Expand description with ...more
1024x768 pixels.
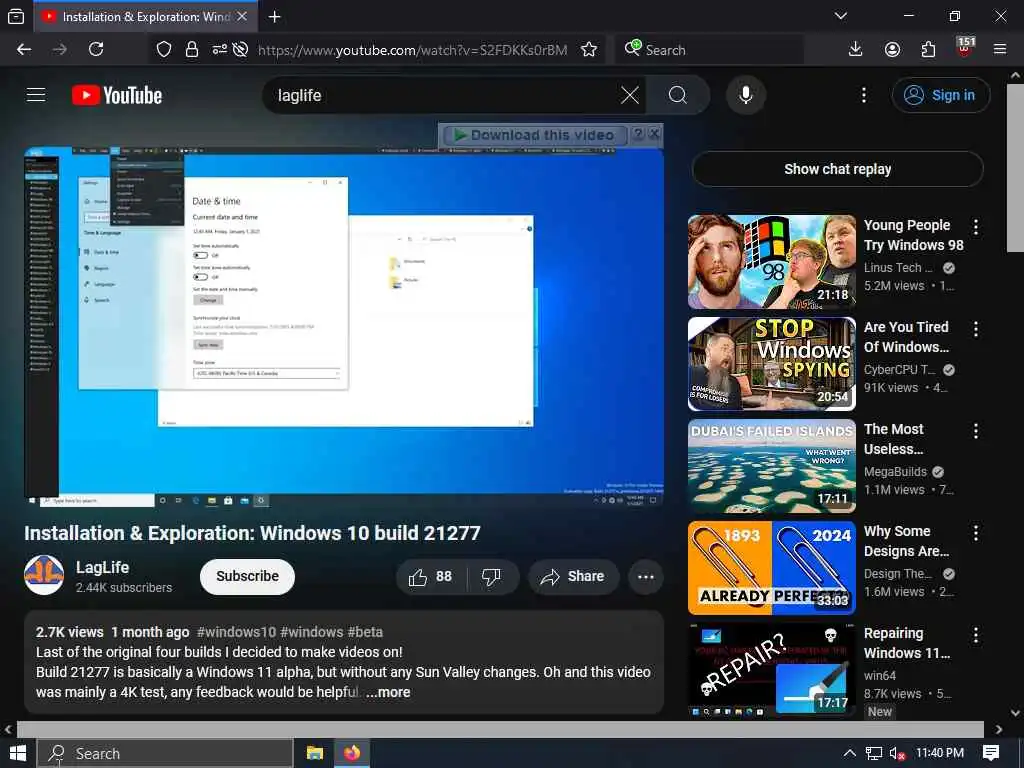point(388,692)
